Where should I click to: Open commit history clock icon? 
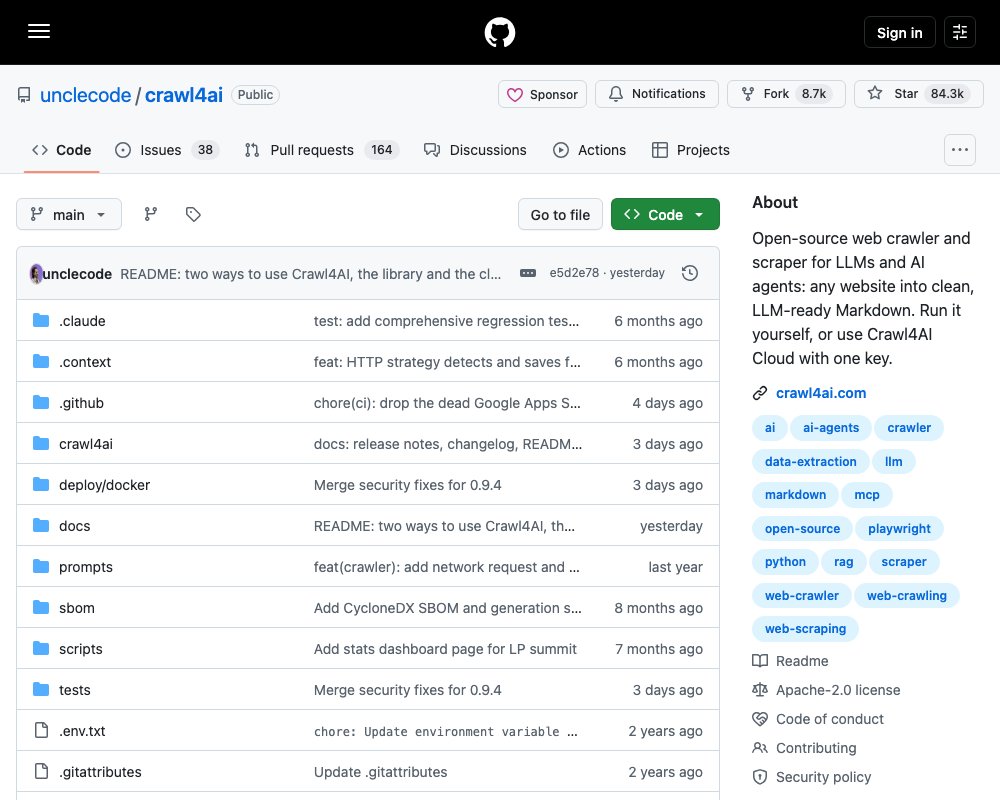[690, 273]
